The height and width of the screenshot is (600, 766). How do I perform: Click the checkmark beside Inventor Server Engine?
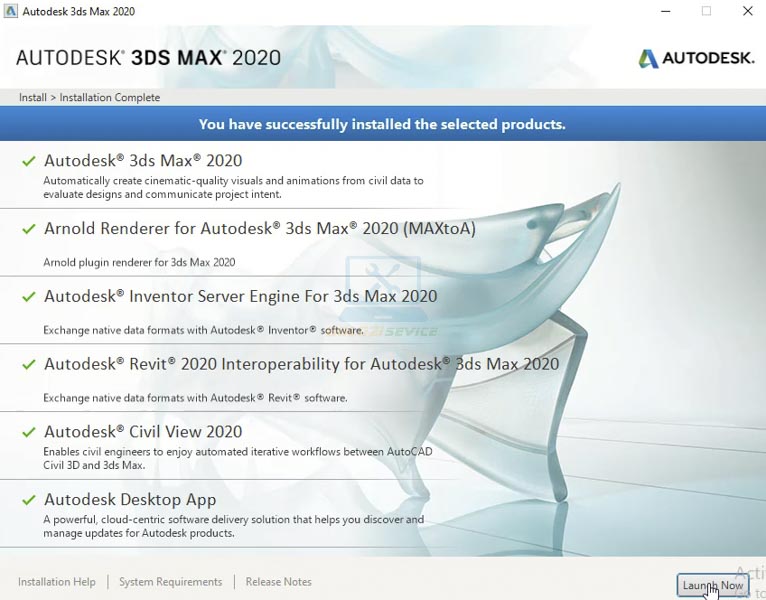click(29, 297)
